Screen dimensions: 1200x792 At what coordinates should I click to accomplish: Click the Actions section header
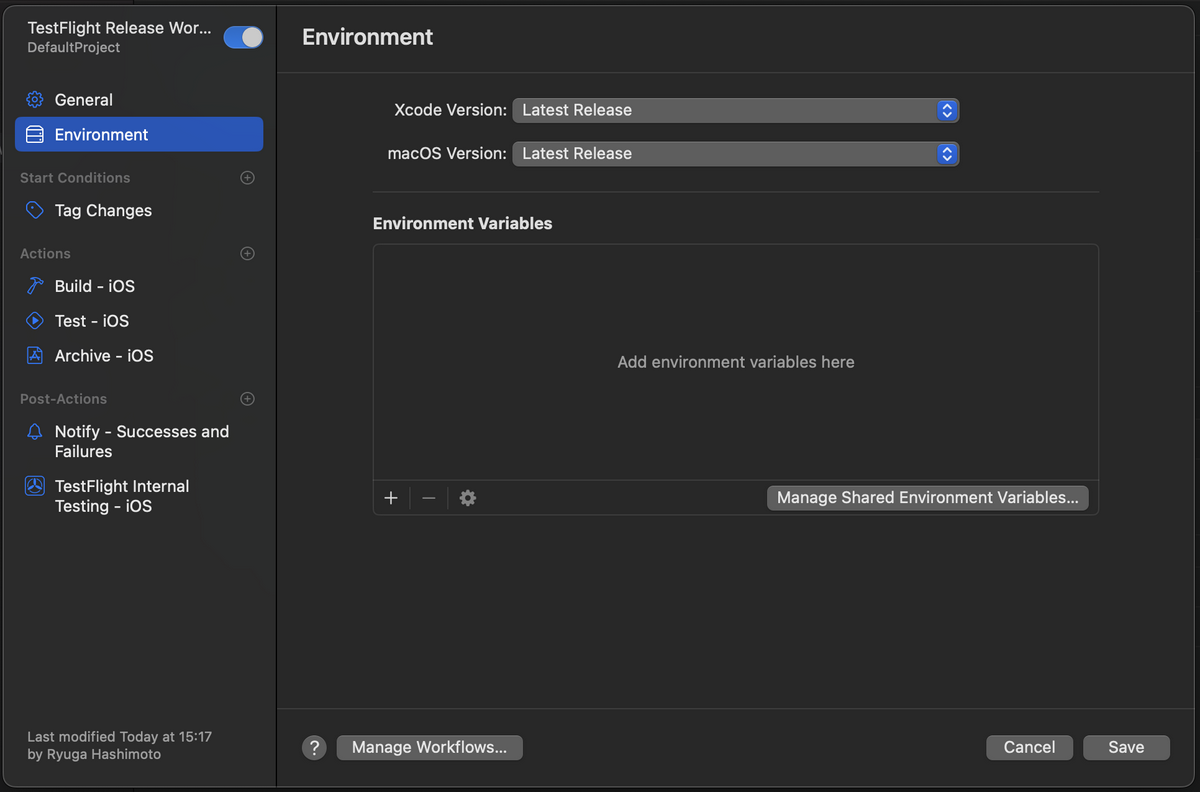click(45, 254)
